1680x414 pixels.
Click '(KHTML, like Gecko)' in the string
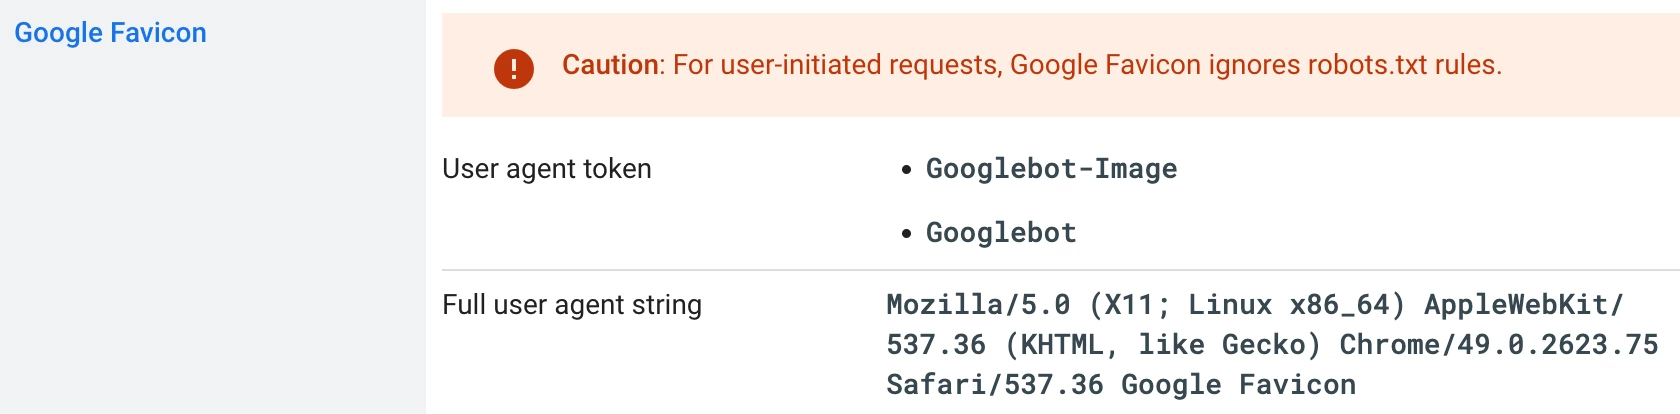click(1163, 345)
